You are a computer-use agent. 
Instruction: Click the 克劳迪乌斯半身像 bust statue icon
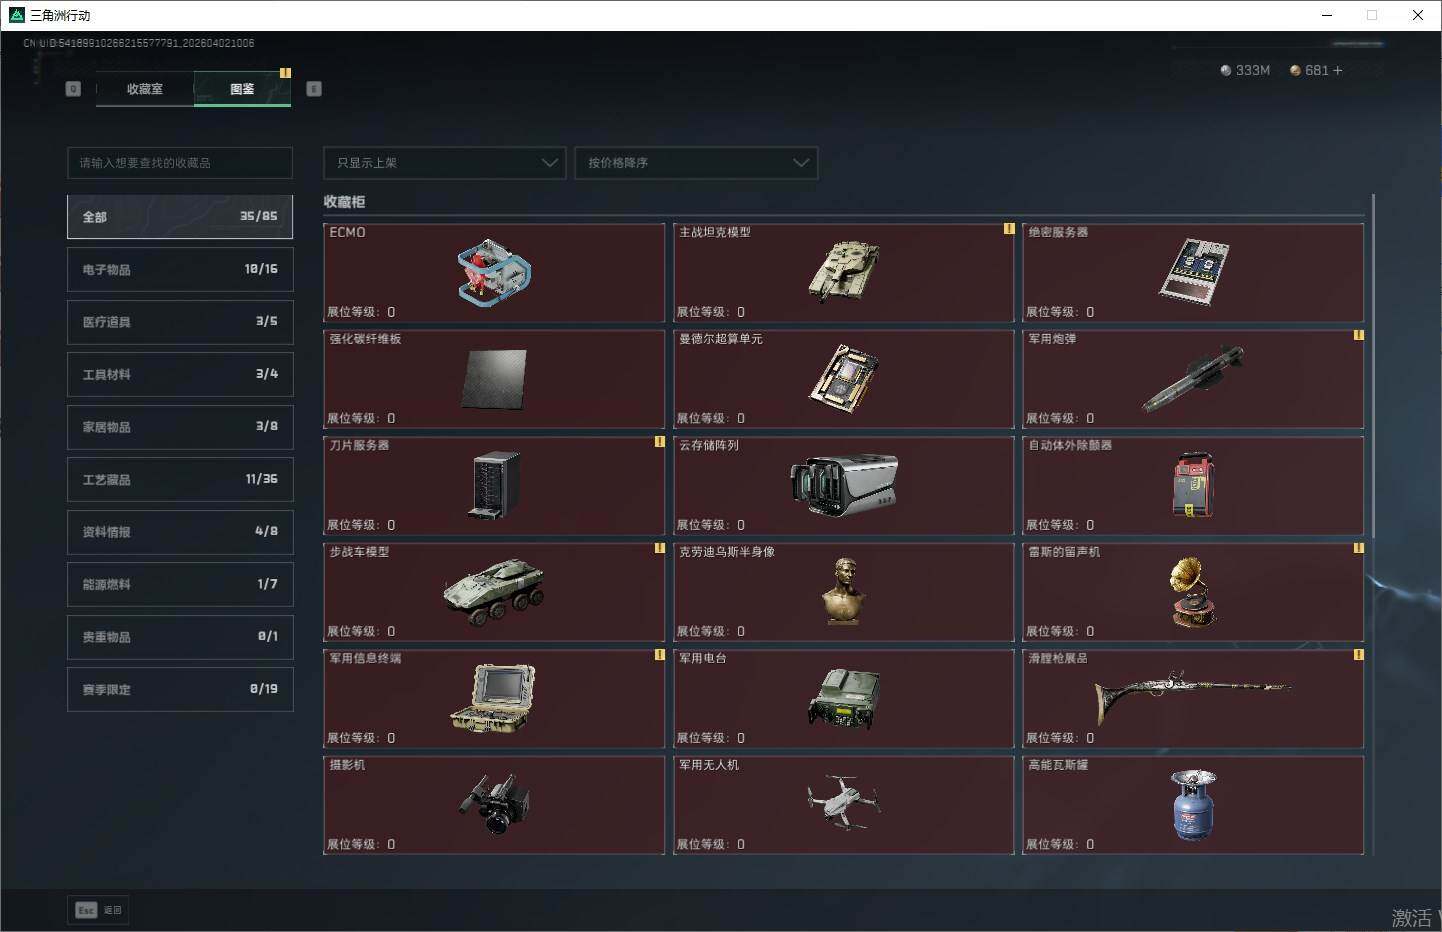click(844, 591)
